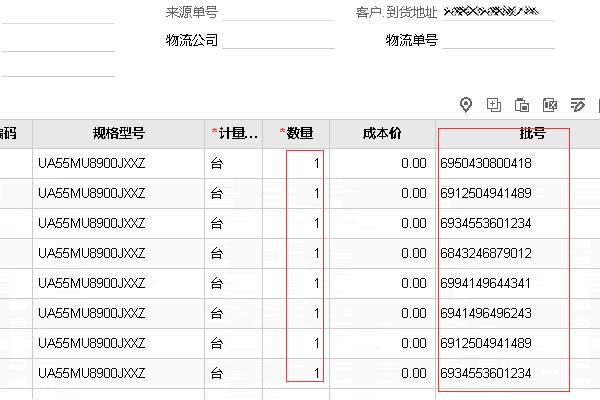
Task: Click the delete row icon with X
Action: point(550,105)
